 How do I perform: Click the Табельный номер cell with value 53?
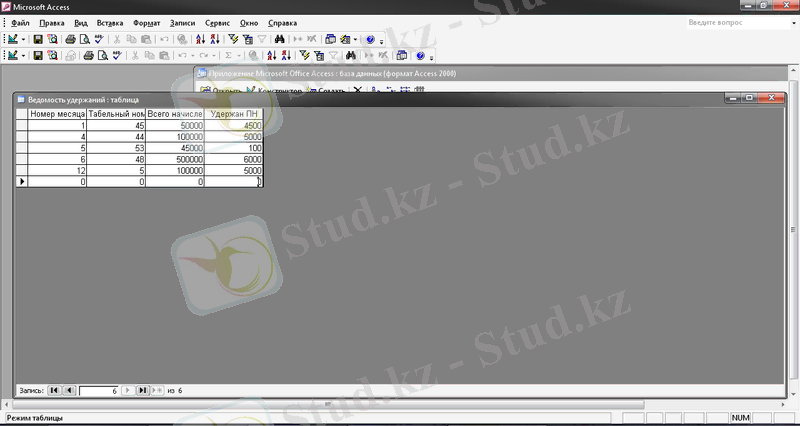tap(116, 148)
